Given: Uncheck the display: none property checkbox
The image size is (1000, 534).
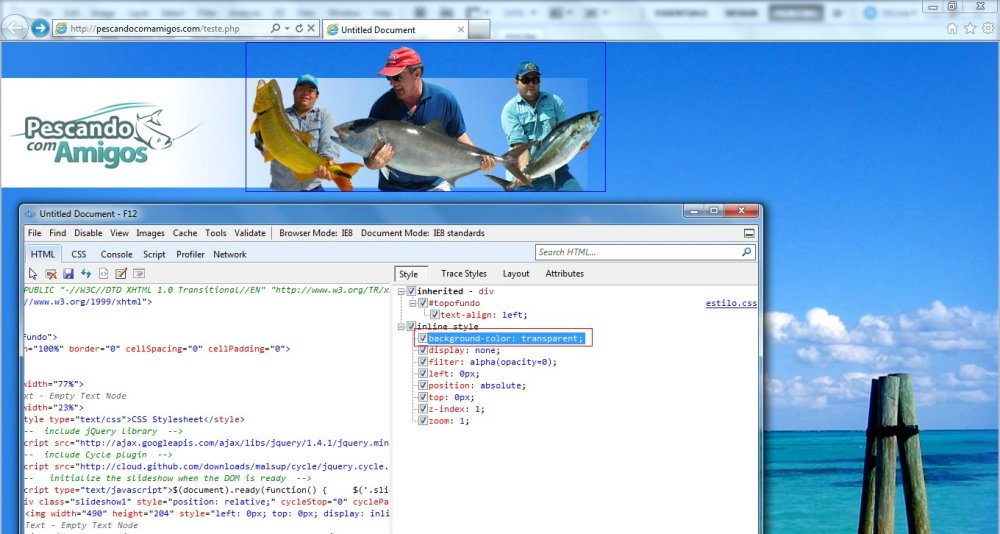Looking at the screenshot, I should pos(422,350).
